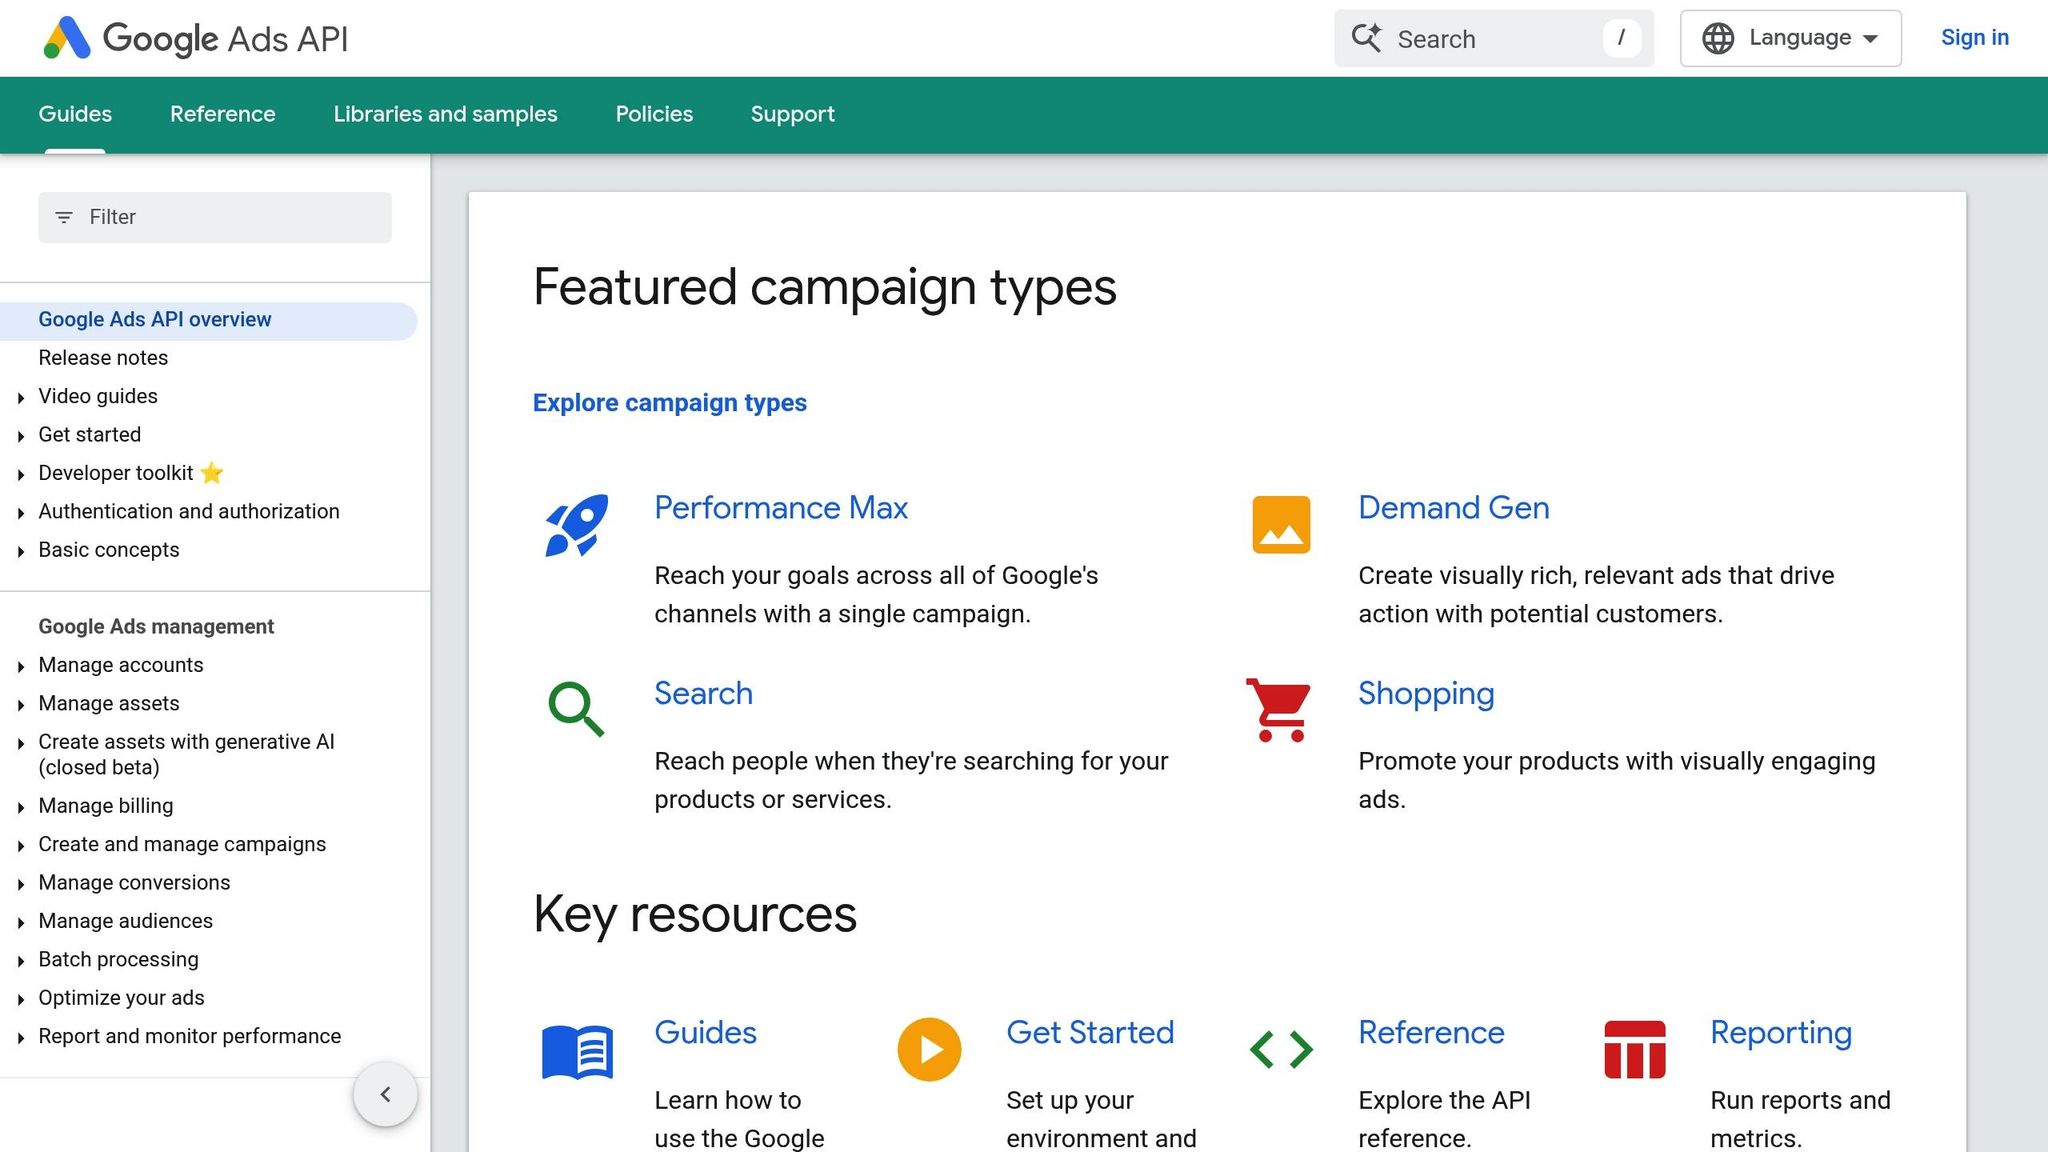This screenshot has height=1152, width=2048.
Task: Click the Guides book icon
Action: click(577, 1051)
